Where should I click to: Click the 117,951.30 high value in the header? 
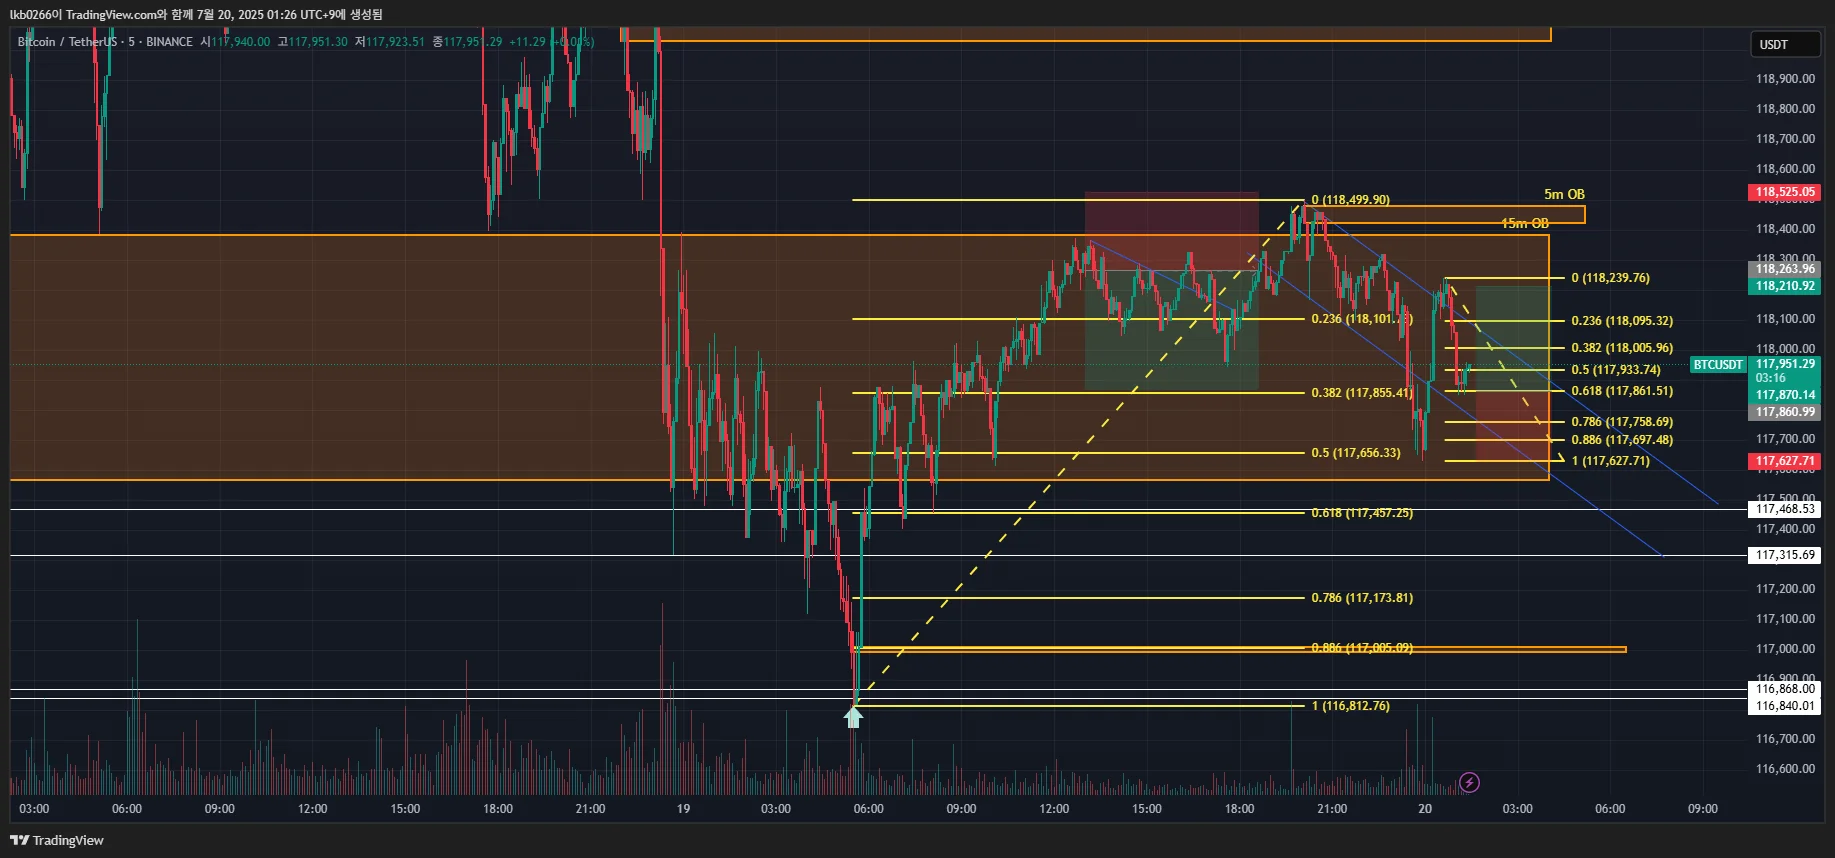point(318,42)
